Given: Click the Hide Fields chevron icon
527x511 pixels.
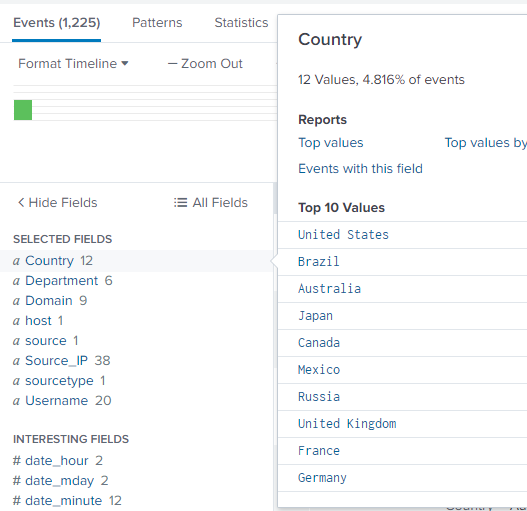Looking at the screenshot, I should pyautogui.click(x=21, y=202).
